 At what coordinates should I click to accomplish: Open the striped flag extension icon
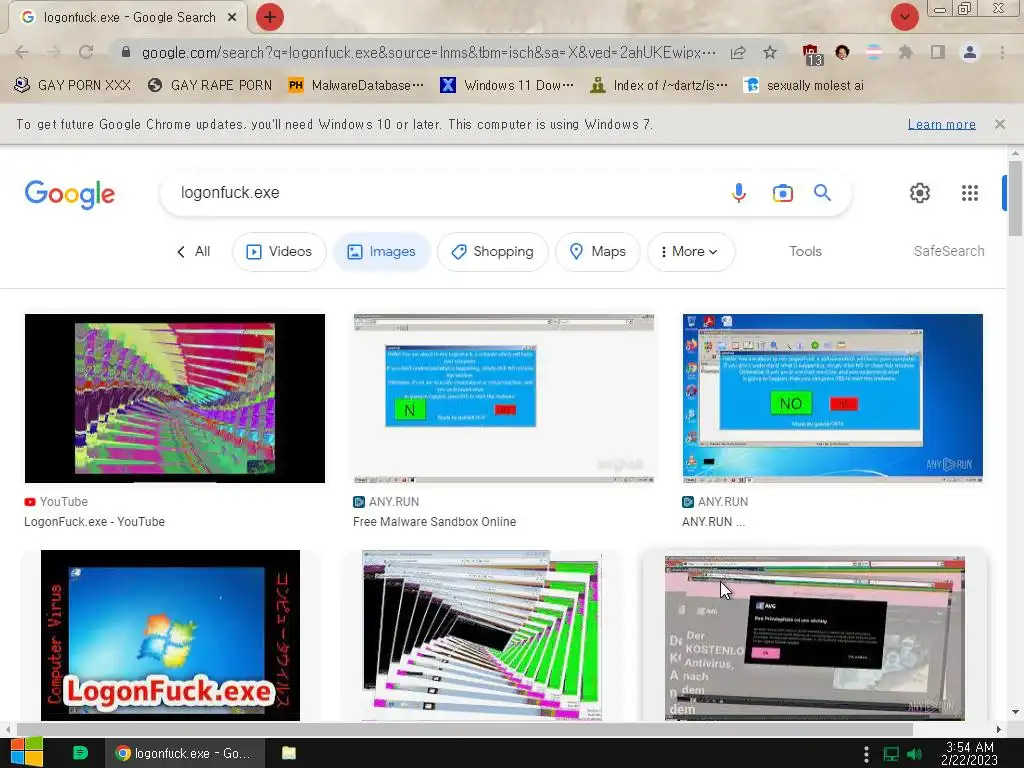pyautogui.click(x=874, y=52)
